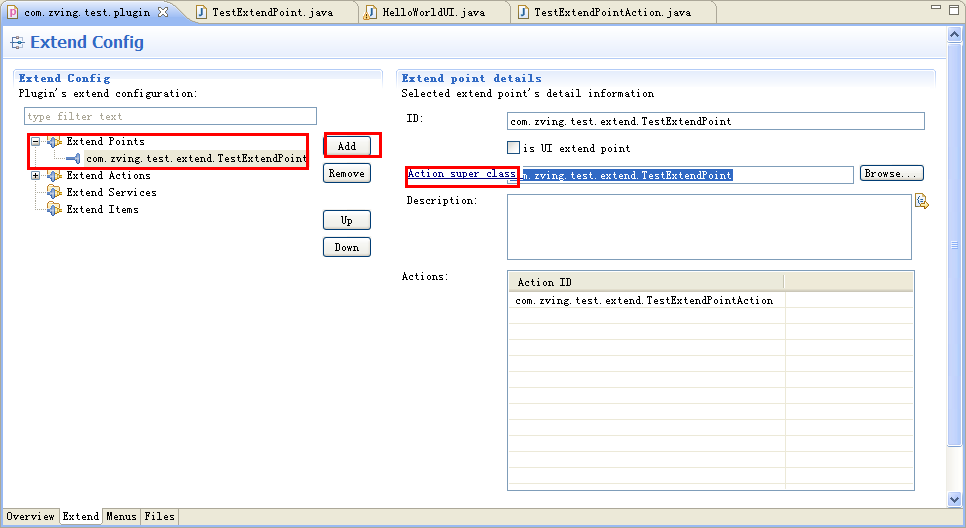
Task: Click the Browse... button
Action: coord(890,174)
